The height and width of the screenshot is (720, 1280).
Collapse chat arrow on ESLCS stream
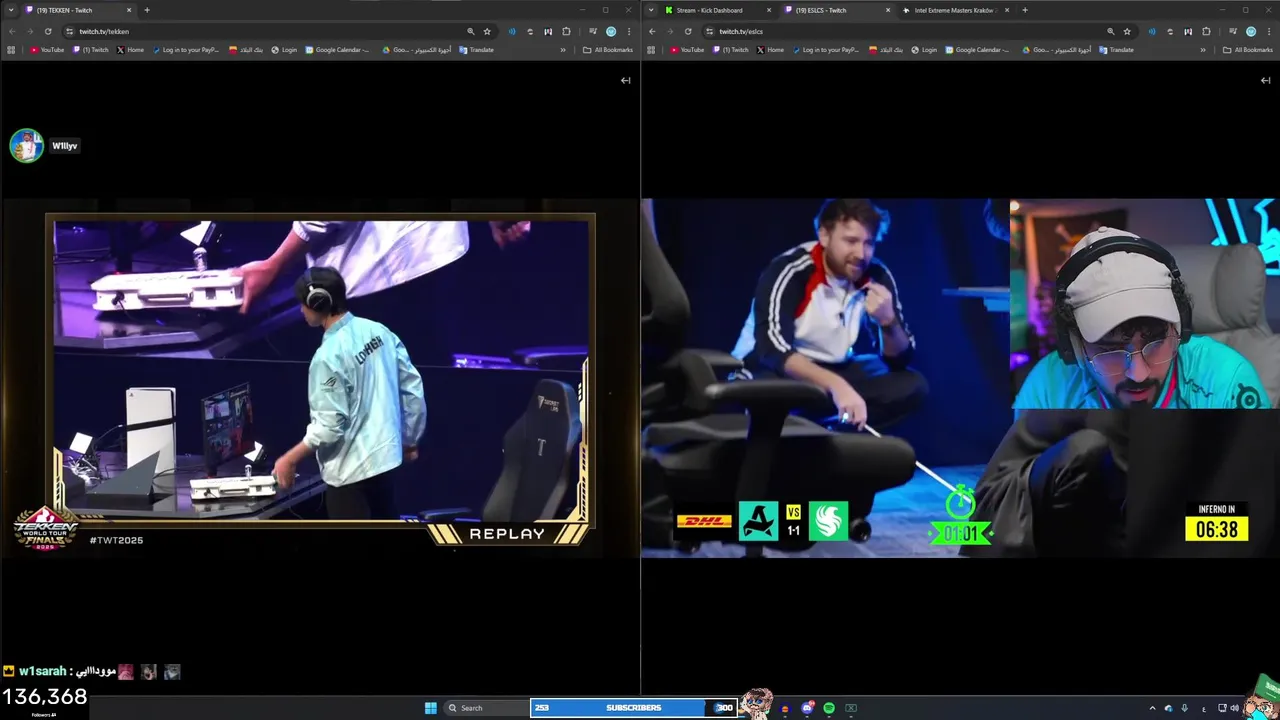click(1266, 80)
